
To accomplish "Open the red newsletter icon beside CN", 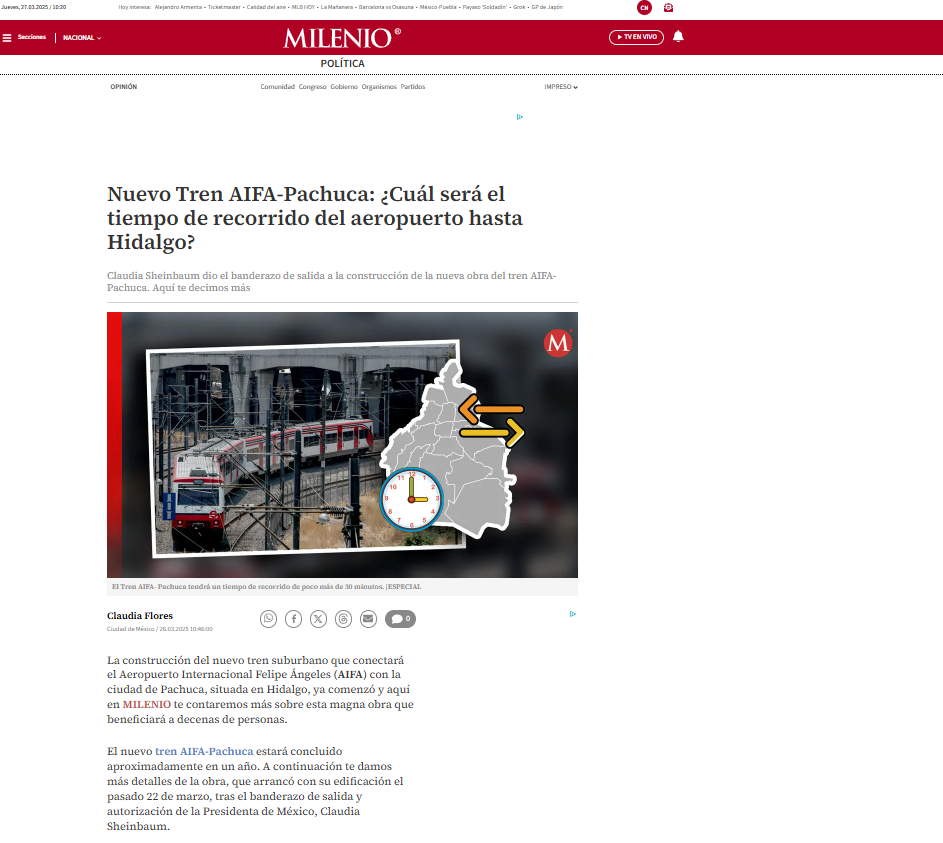I will tap(668, 8).
